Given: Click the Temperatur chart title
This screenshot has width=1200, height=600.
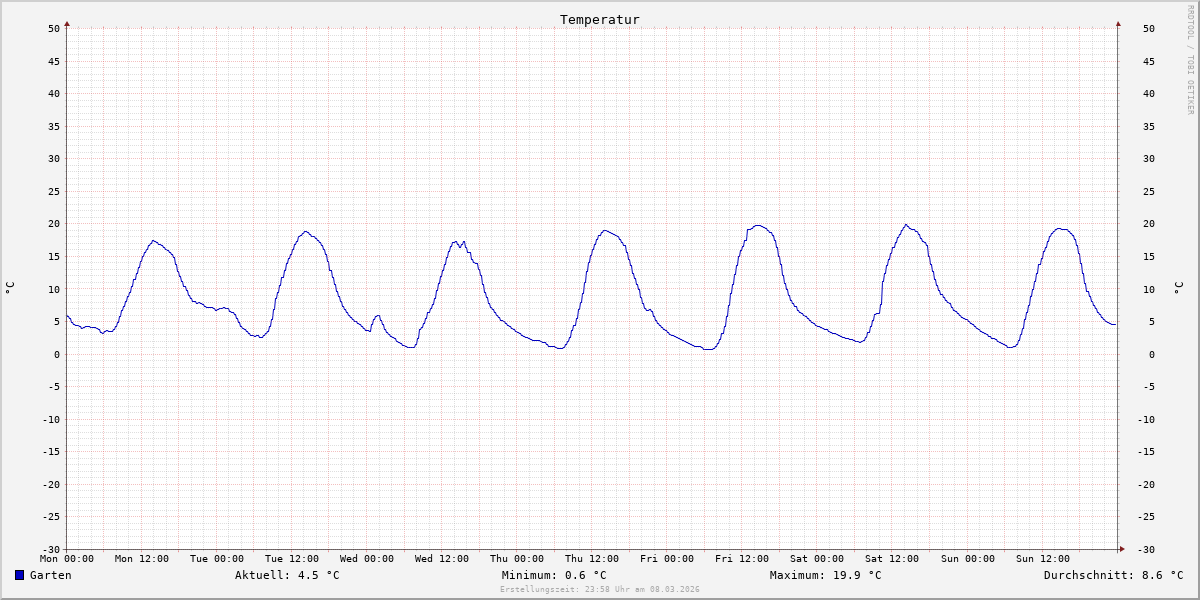Looking at the screenshot, I should 599,19.
